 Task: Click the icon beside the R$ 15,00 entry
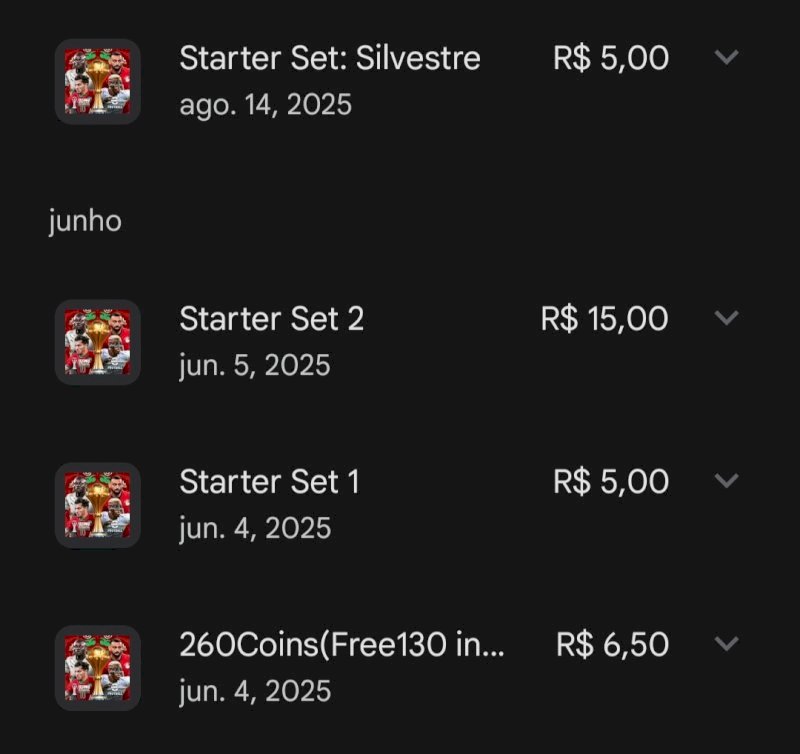[97, 339]
